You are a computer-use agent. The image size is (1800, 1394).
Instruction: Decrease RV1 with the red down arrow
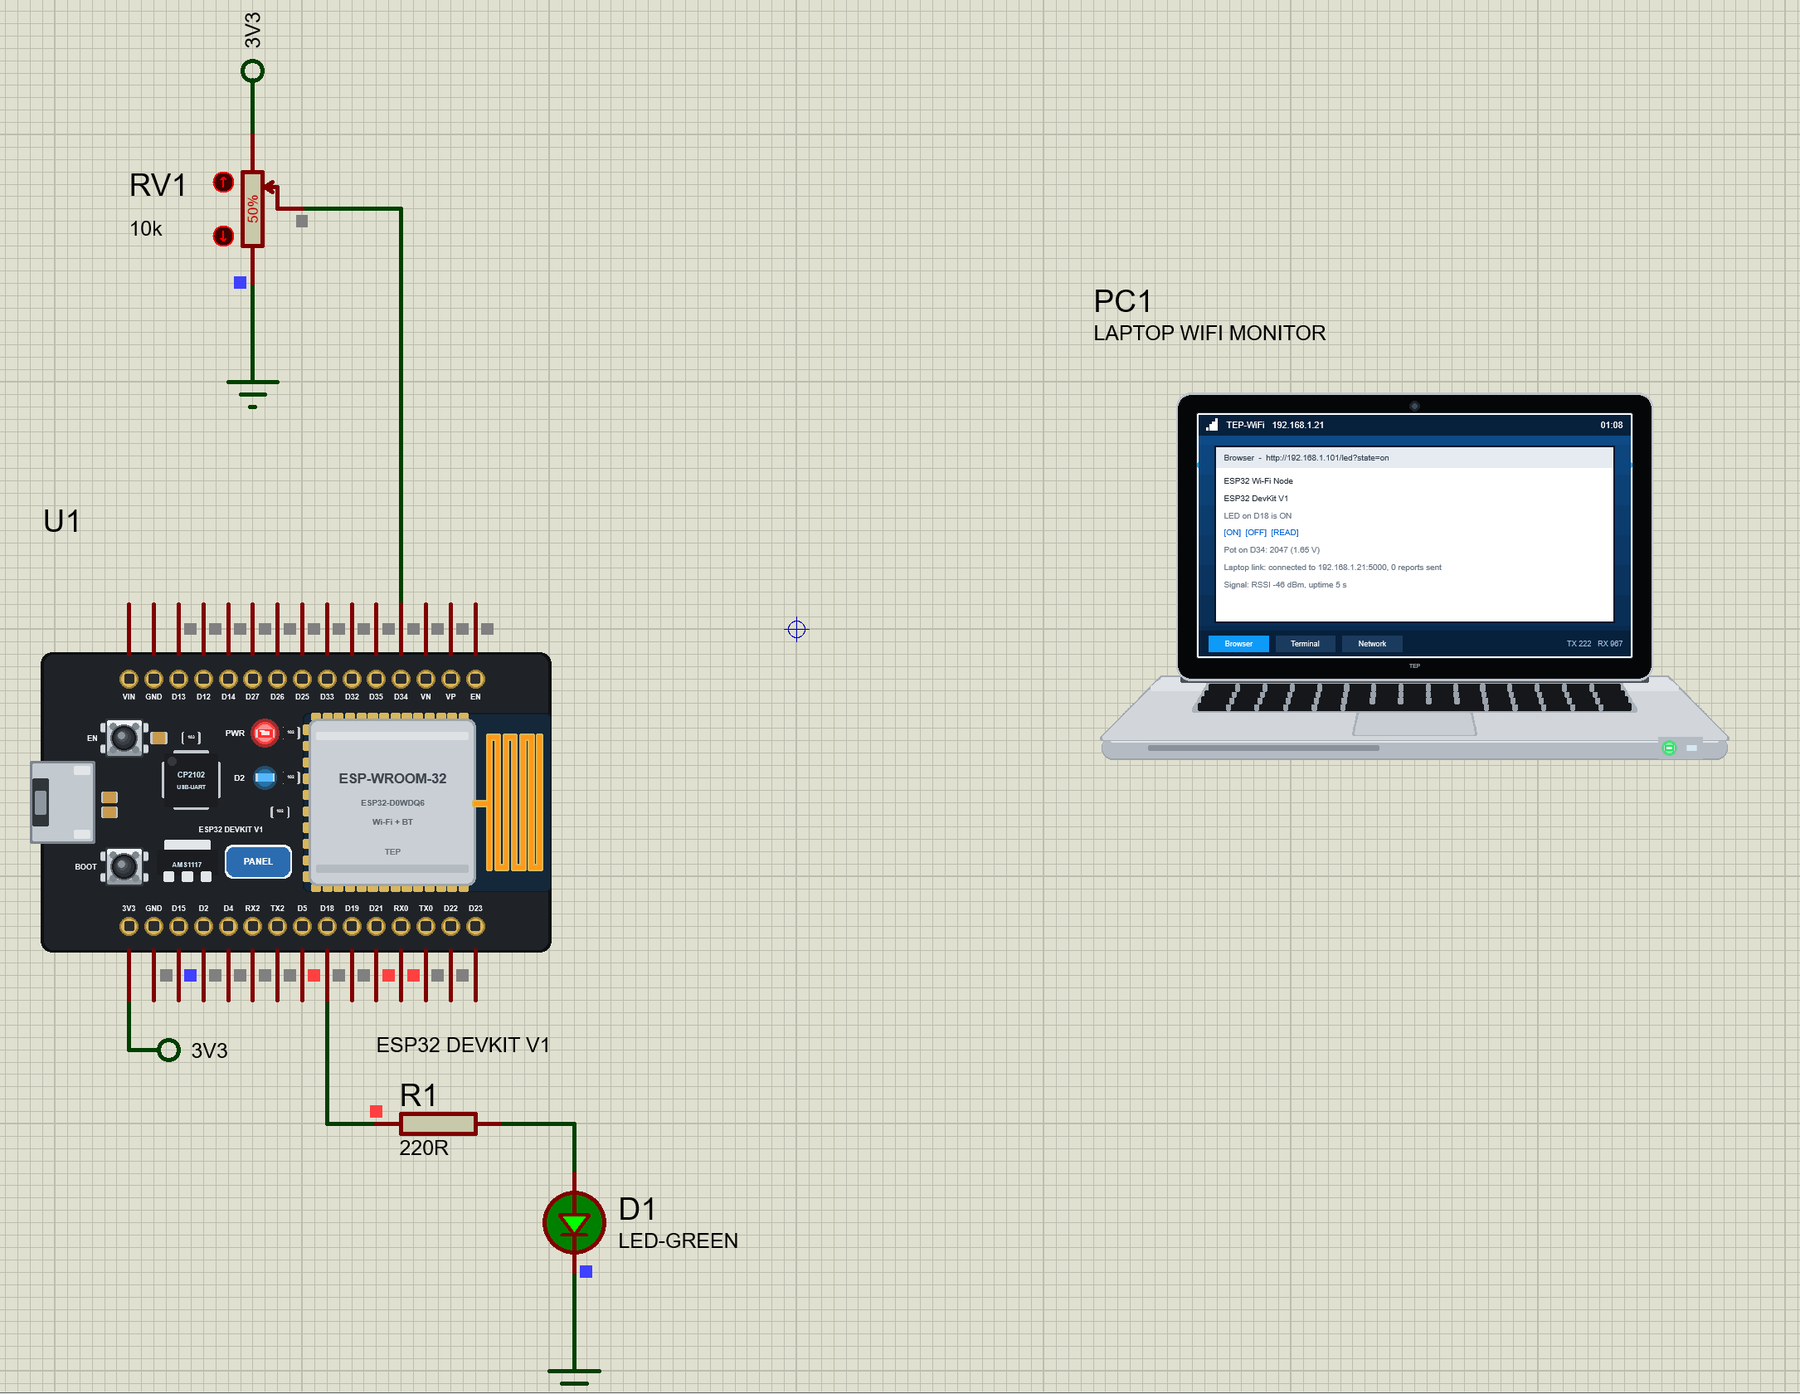pos(223,236)
